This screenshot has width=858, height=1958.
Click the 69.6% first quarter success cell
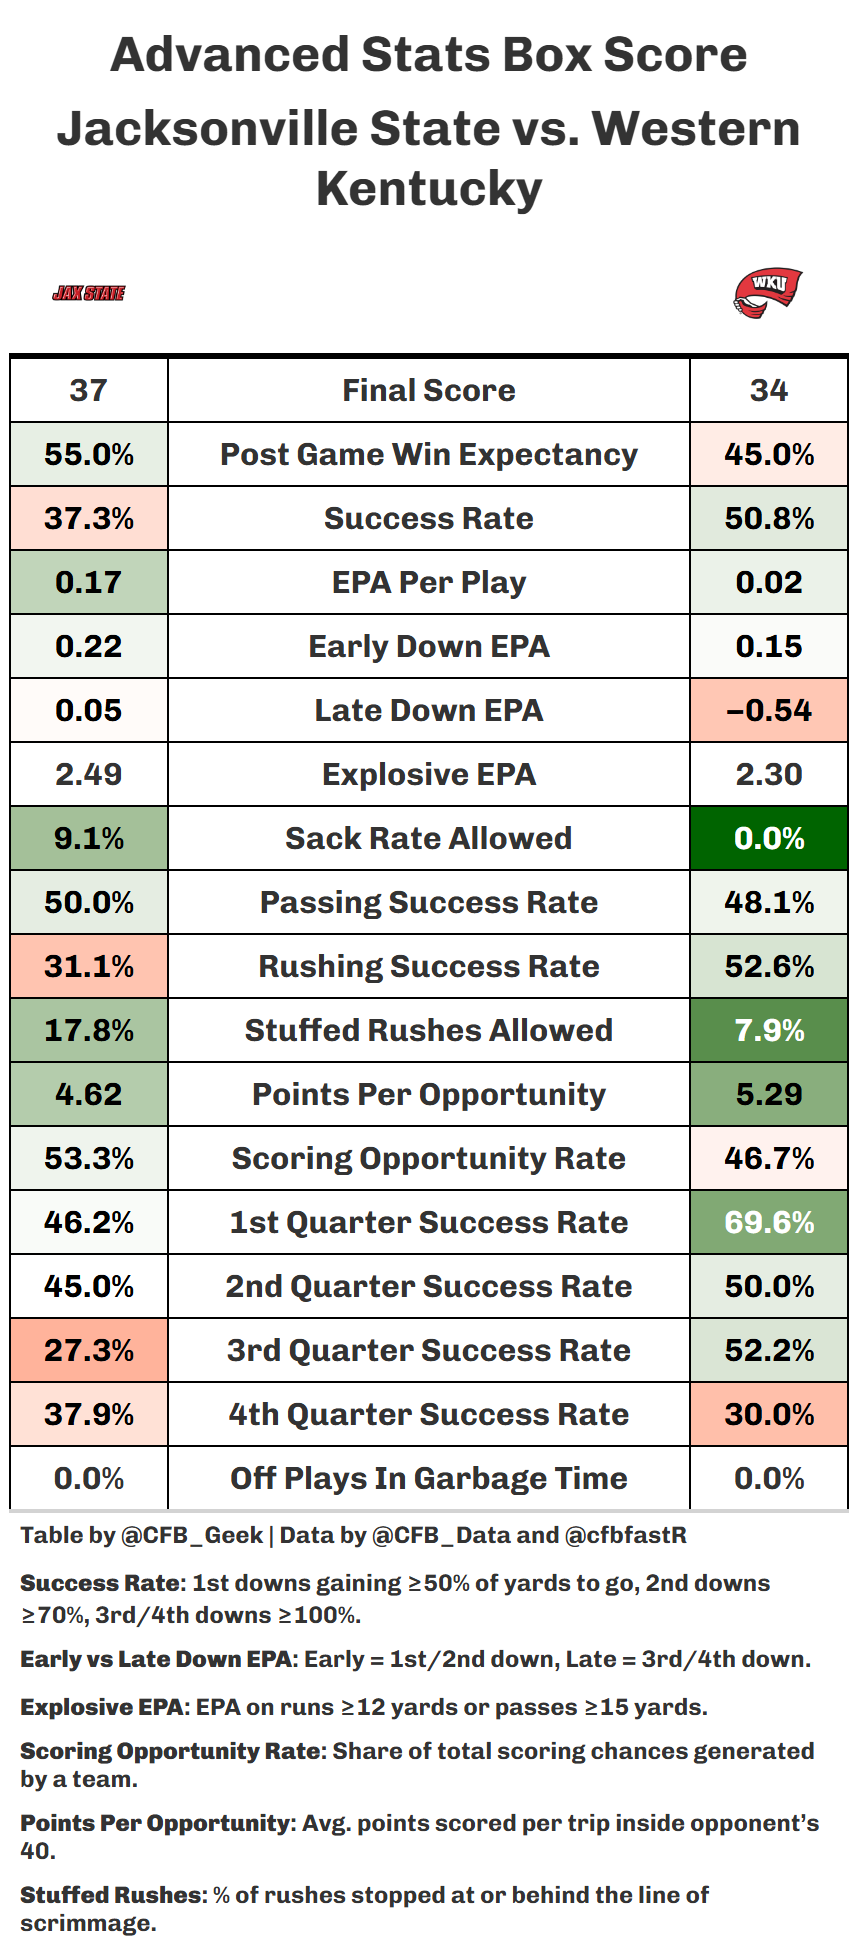768,1222
